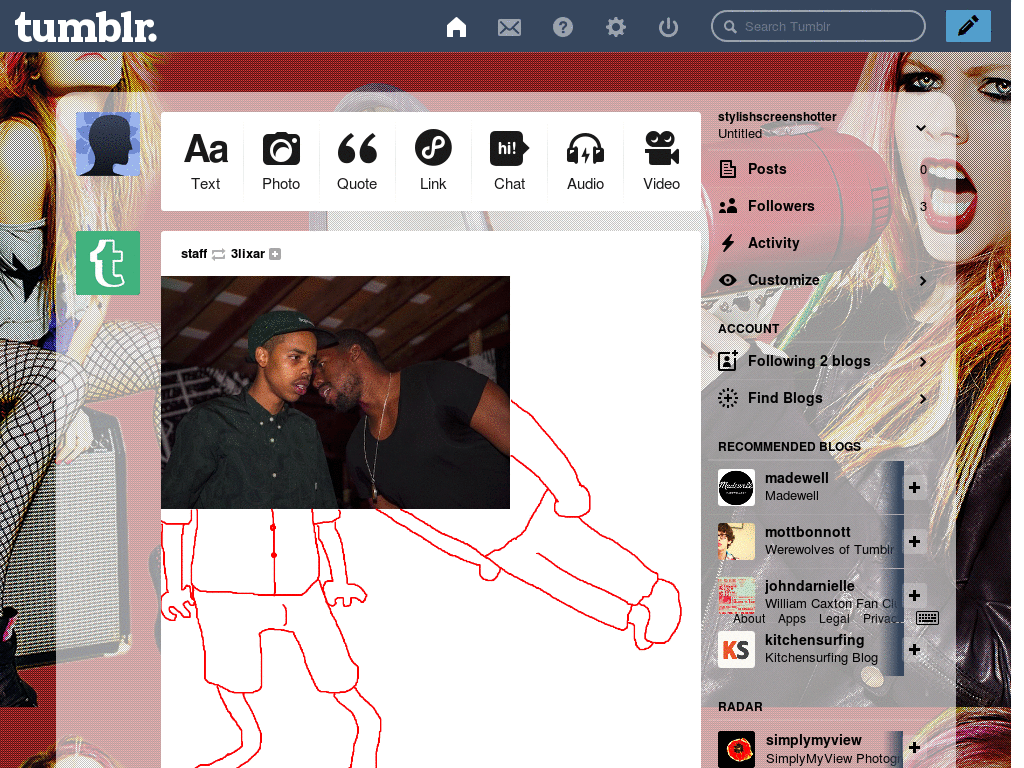Click the blue pencil compose button
The height and width of the screenshot is (768, 1024).
click(x=968, y=26)
